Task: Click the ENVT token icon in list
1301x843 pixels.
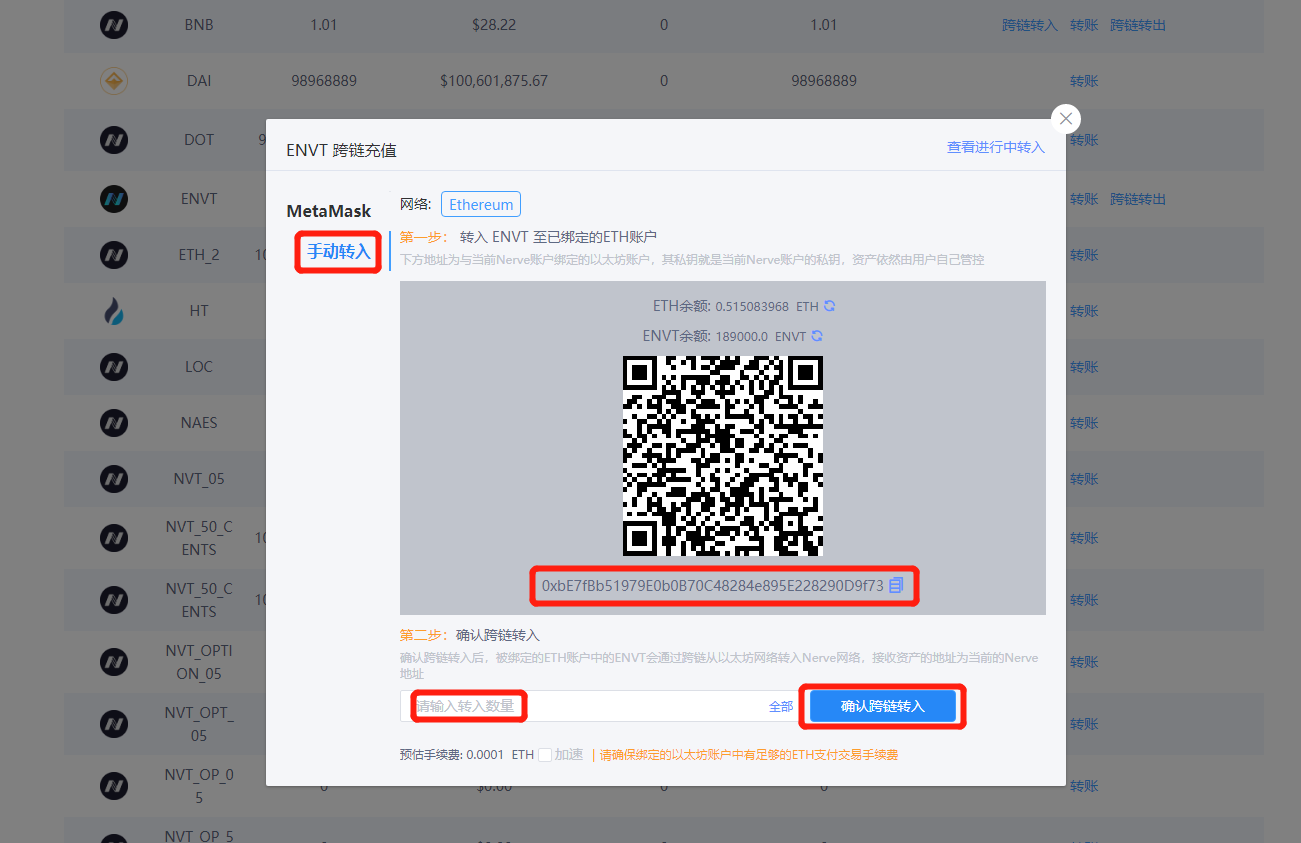Action: click(114, 199)
